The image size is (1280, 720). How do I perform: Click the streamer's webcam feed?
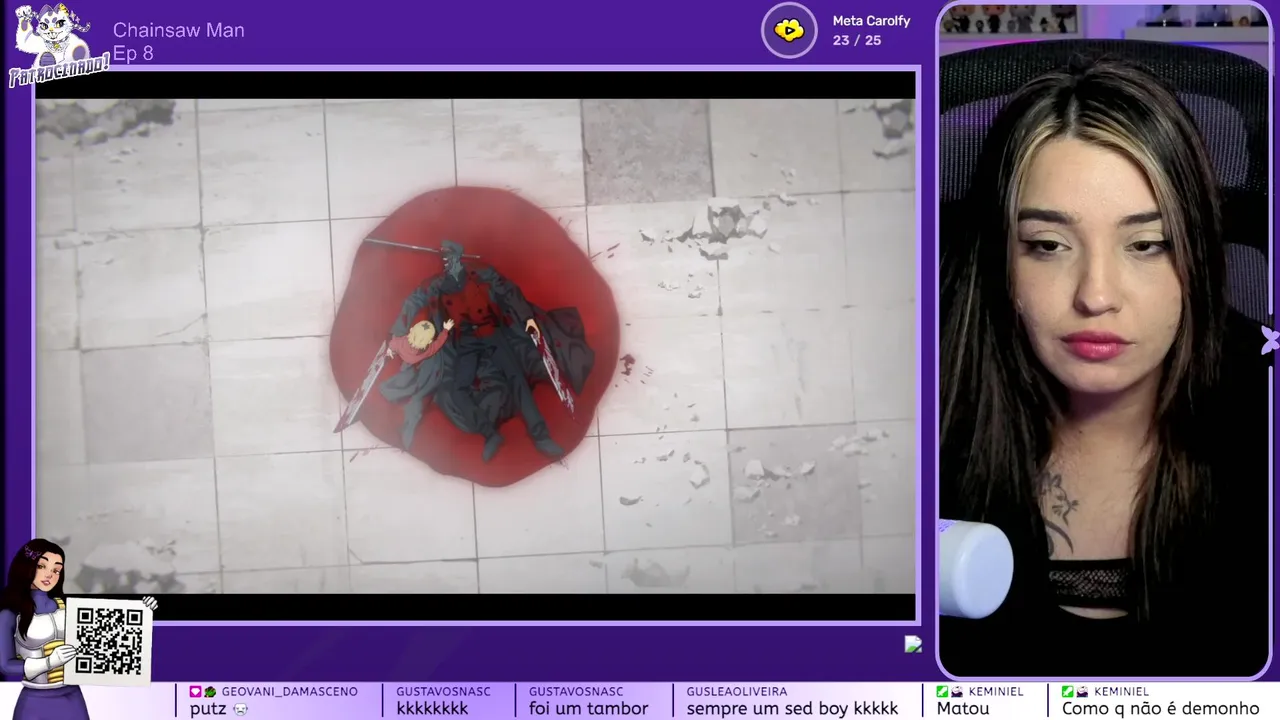point(1106,340)
